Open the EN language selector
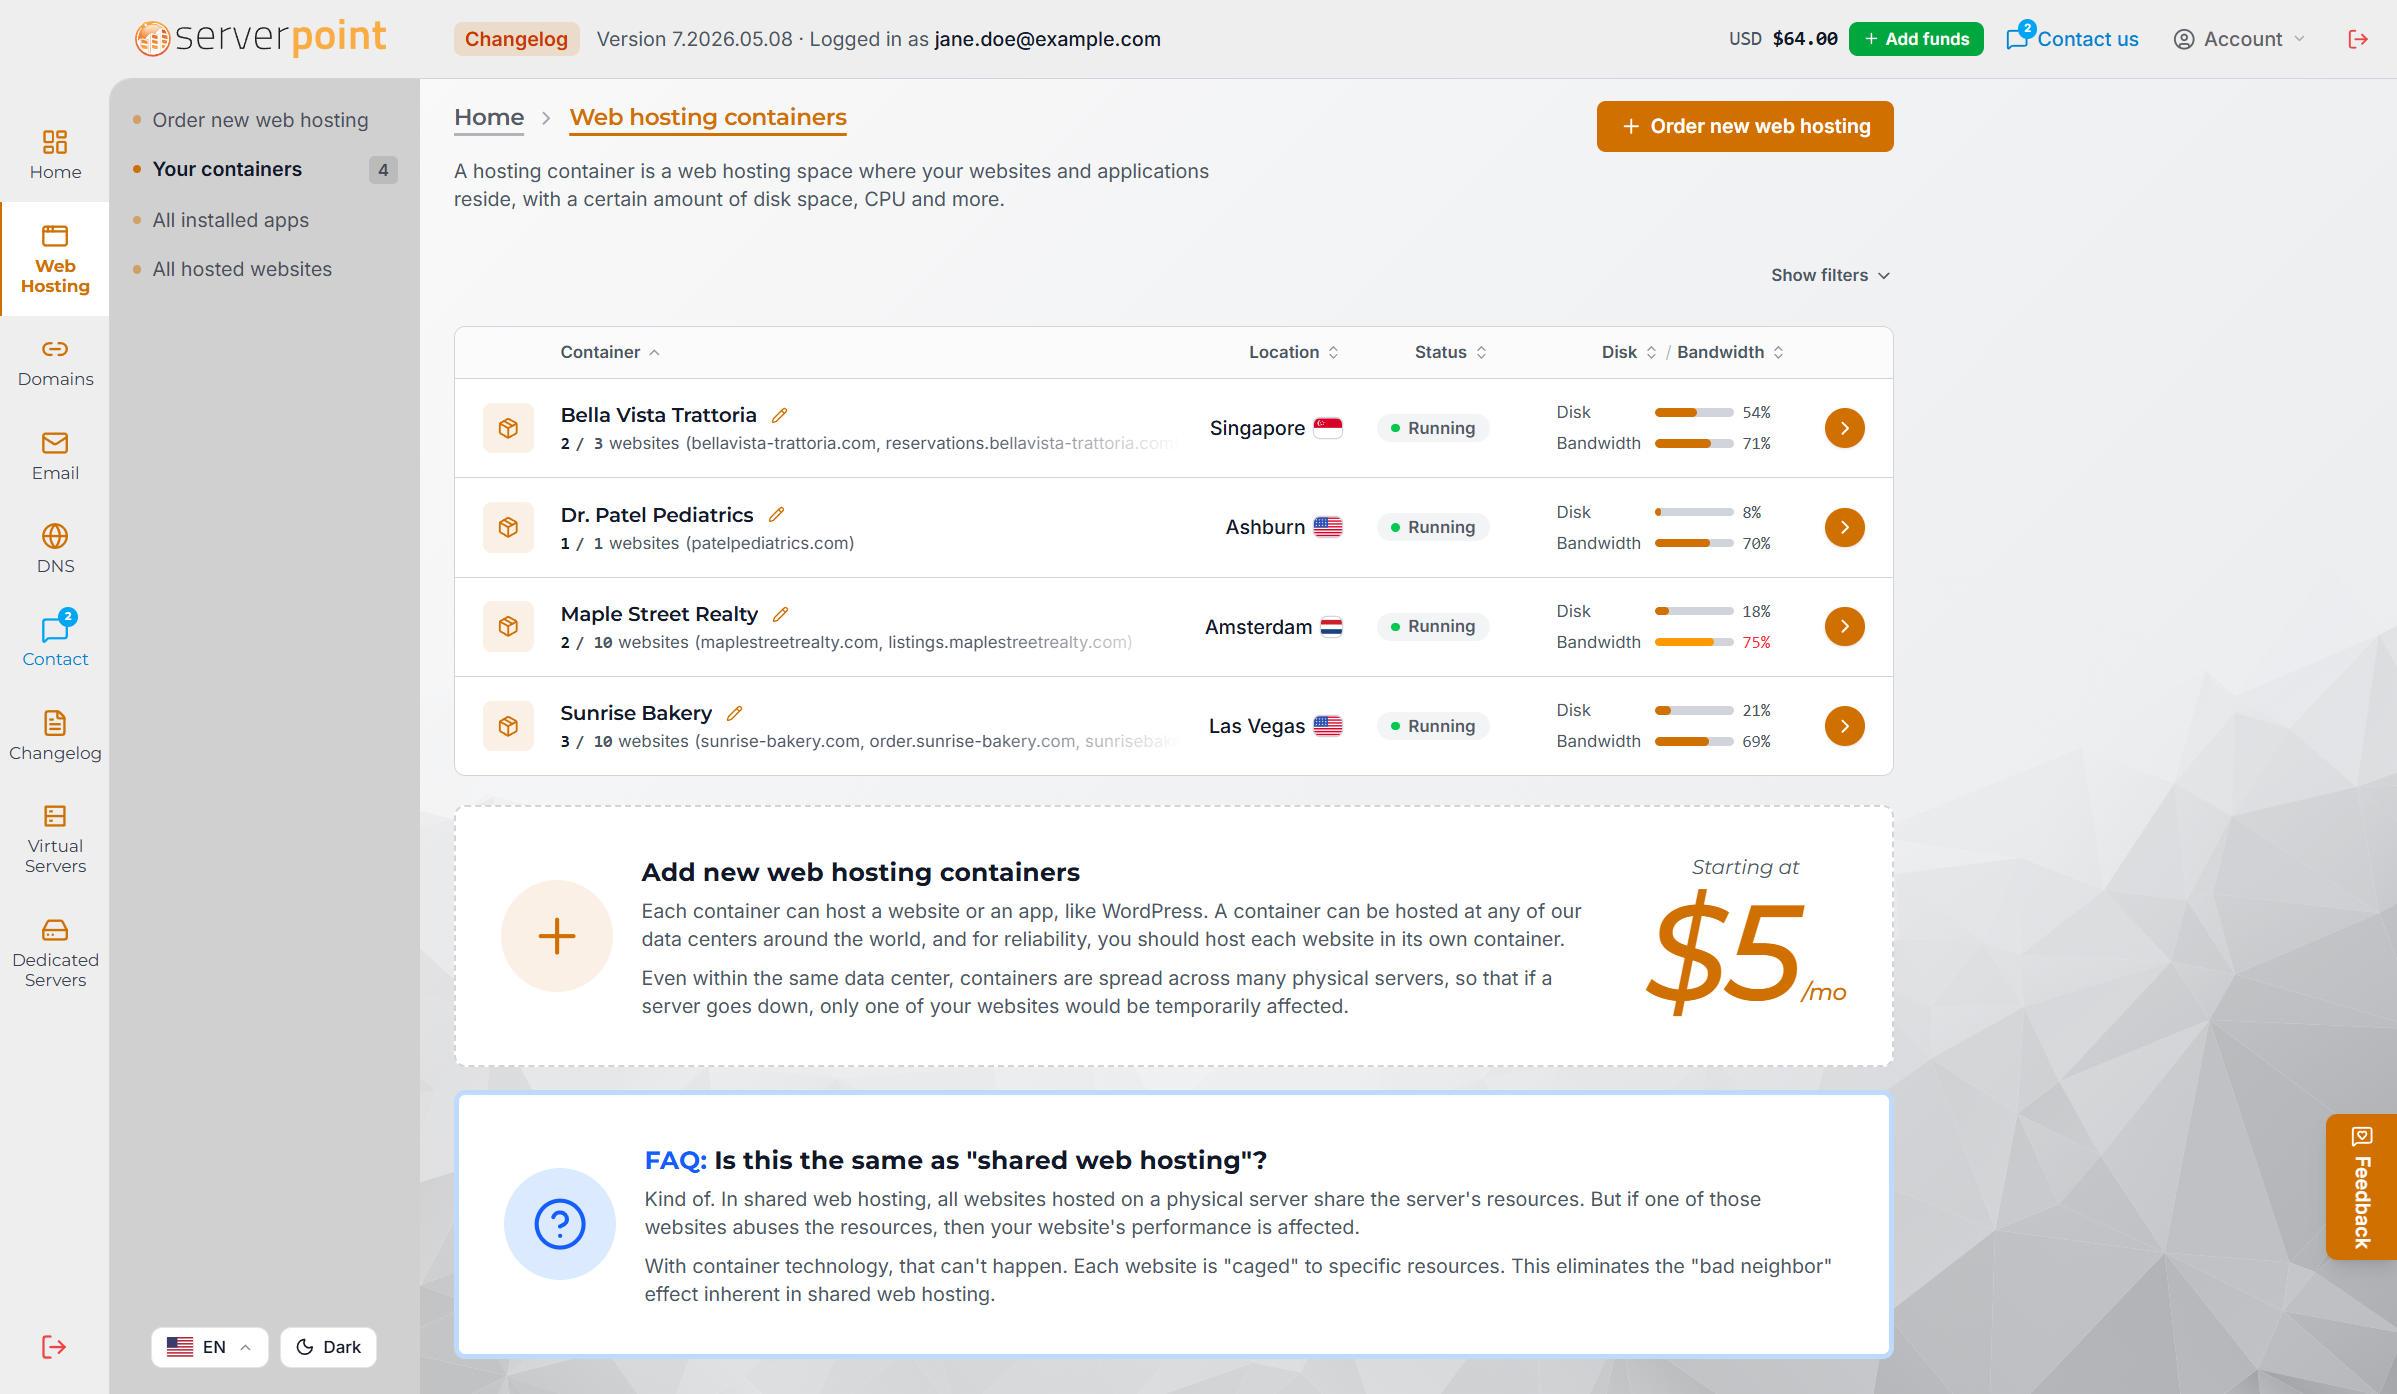 (209, 1347)
